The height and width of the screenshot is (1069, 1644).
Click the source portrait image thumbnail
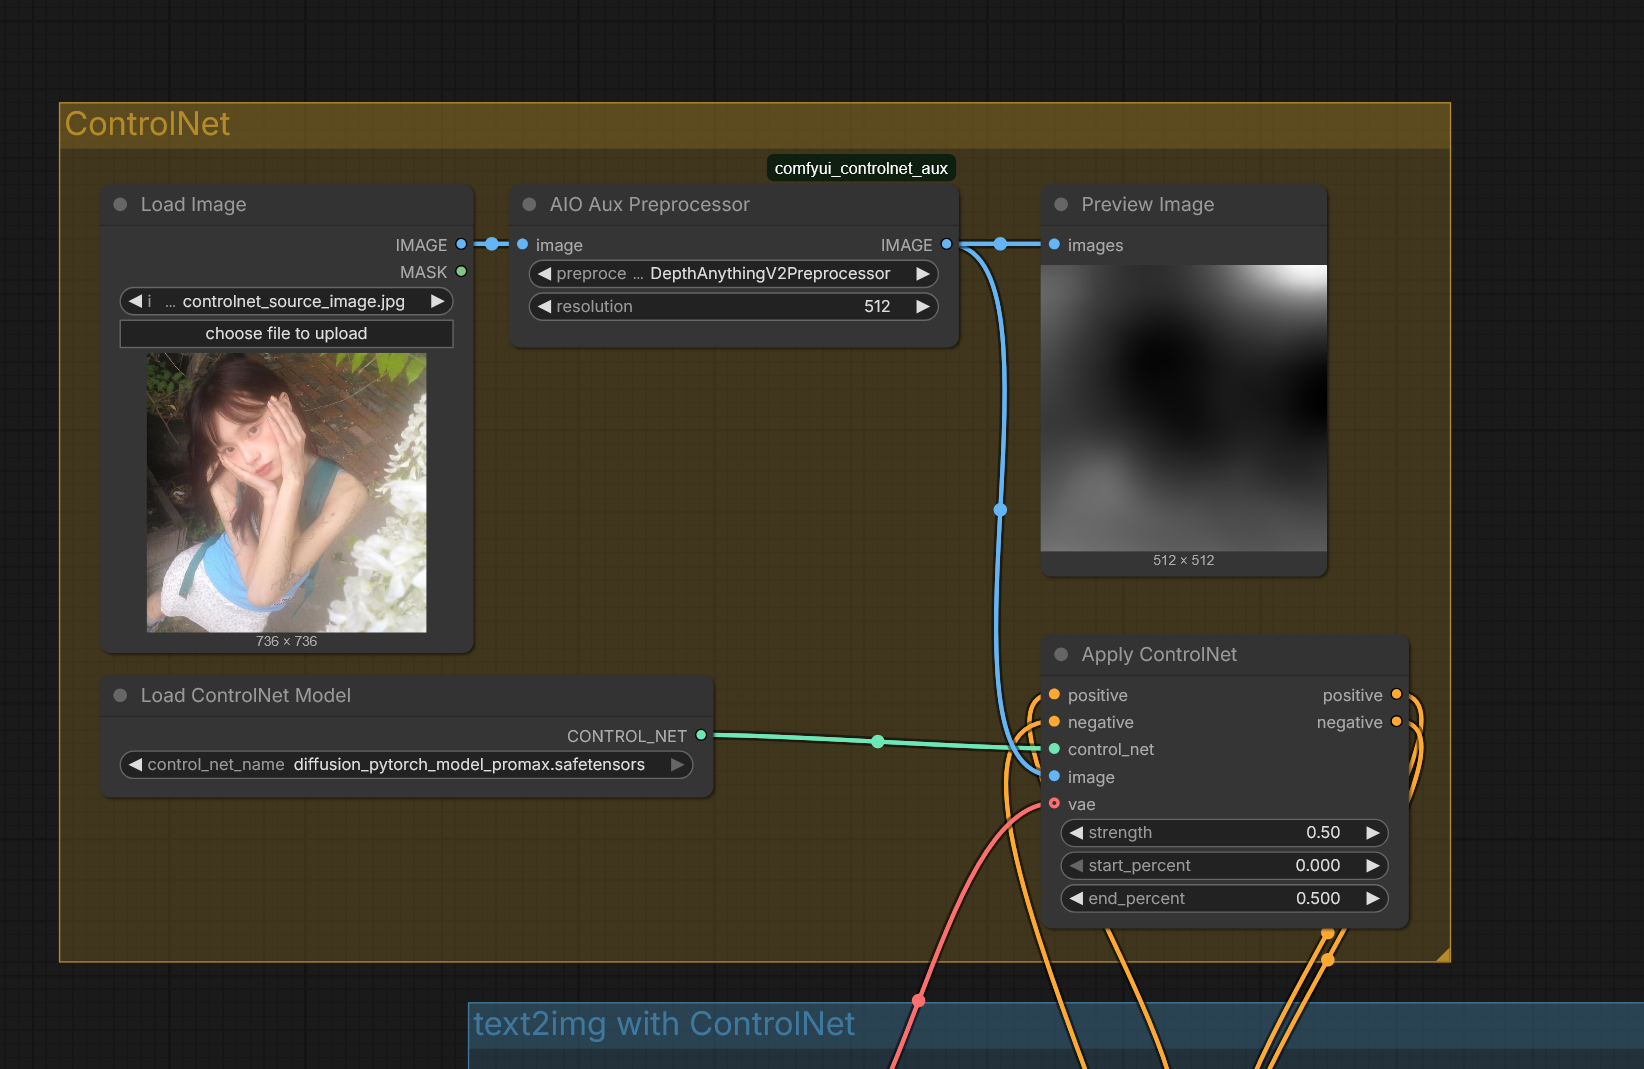(x=286, y=492)
